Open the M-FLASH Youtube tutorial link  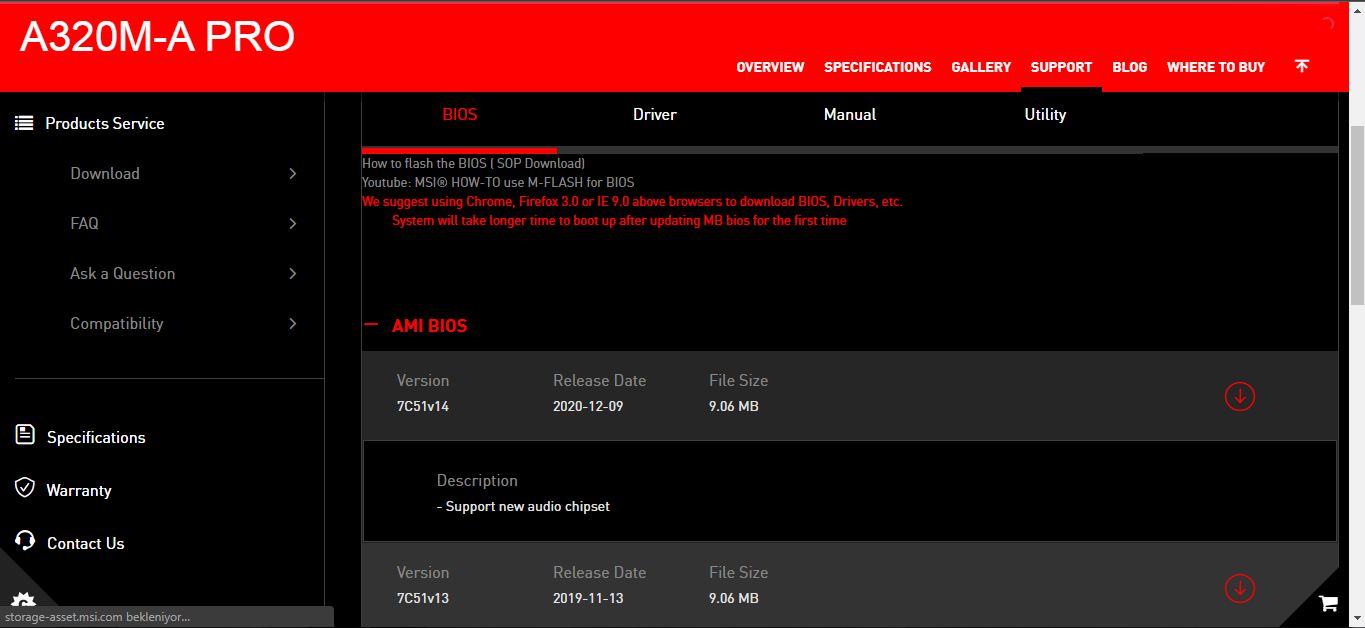pyautogui.click(x=498, y=182)
